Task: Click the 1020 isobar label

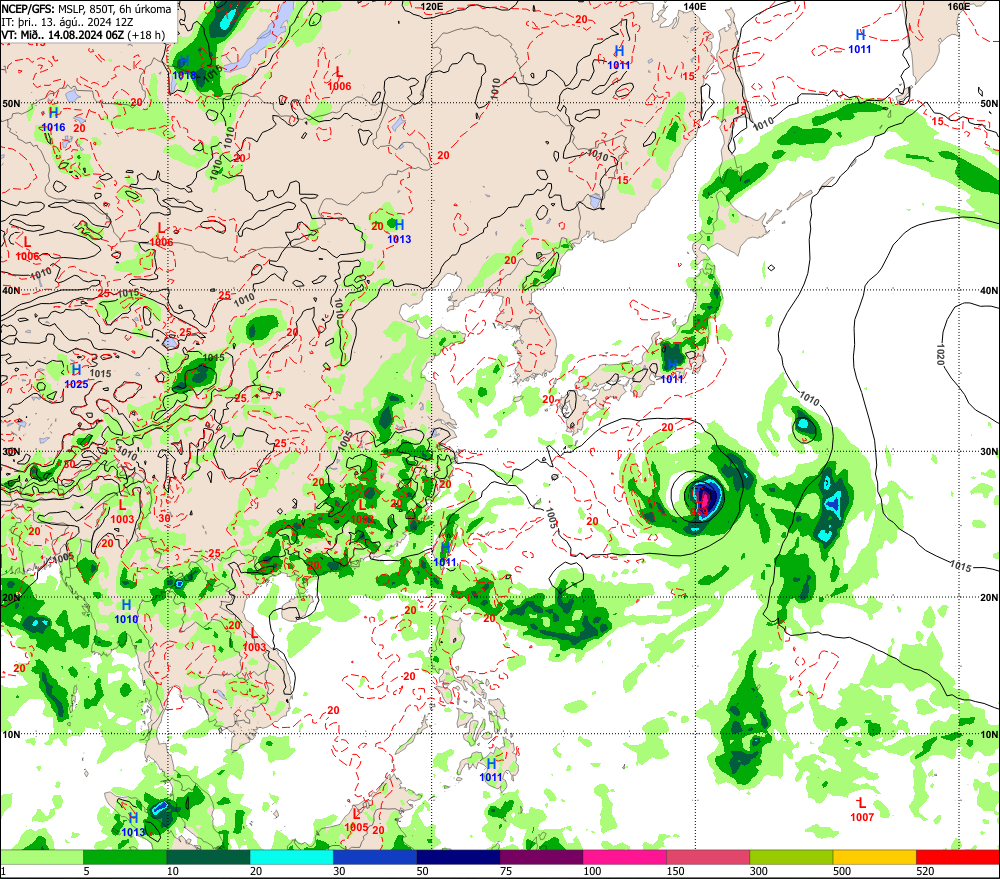Action: tap(940, 354)
